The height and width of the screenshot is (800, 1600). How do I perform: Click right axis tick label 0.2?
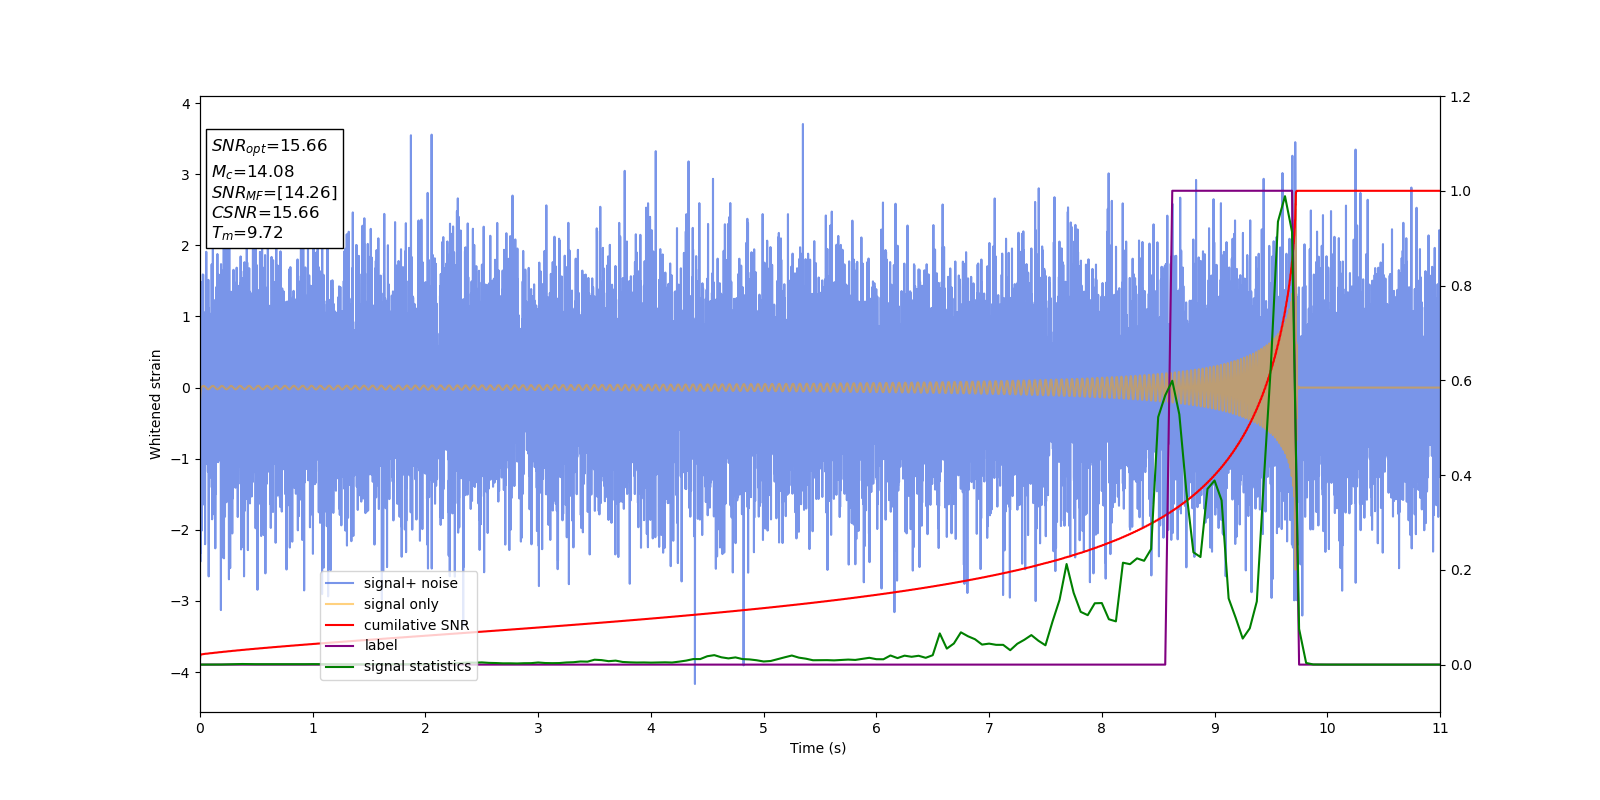1460,570
